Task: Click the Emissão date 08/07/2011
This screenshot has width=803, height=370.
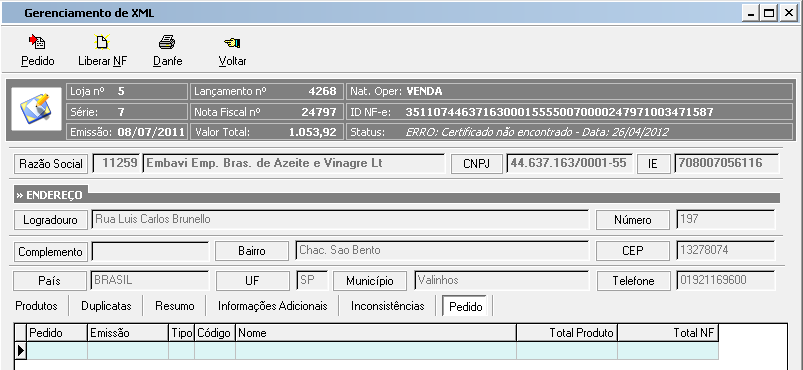Action: (151, 132)
